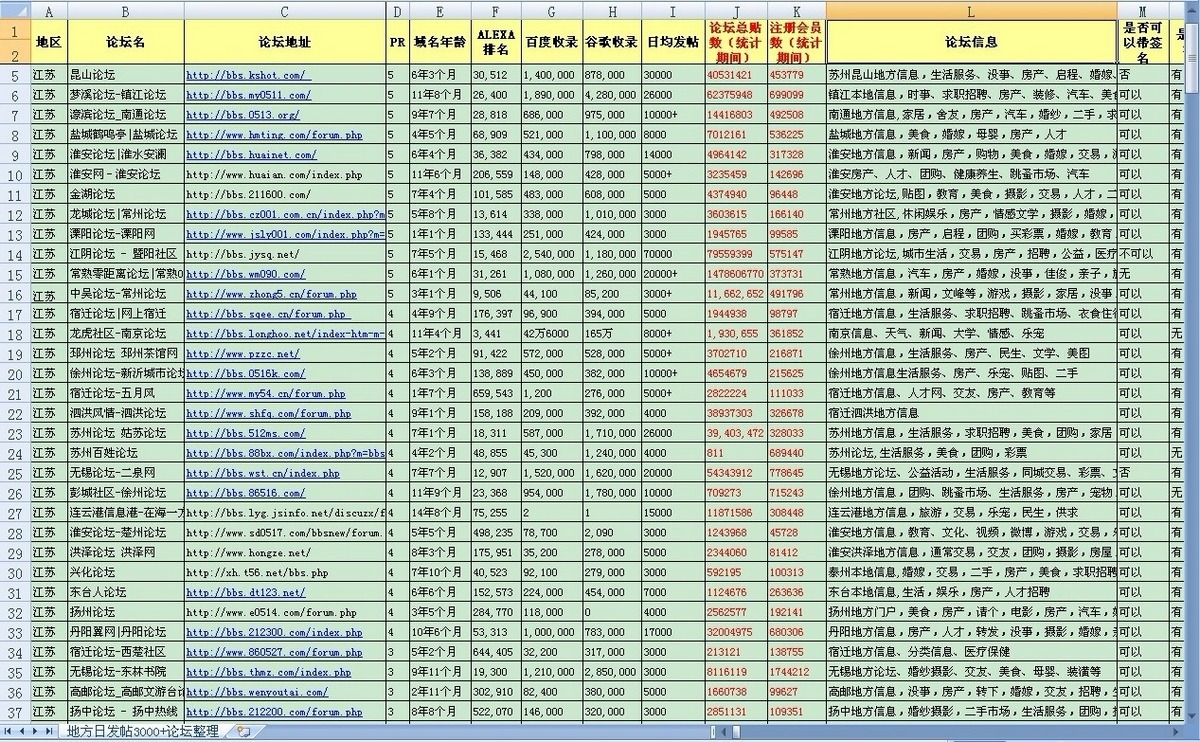The image size is (1200, 742).
Task: Select Baidu index cell 42万6000
Action: click(551, 334)
